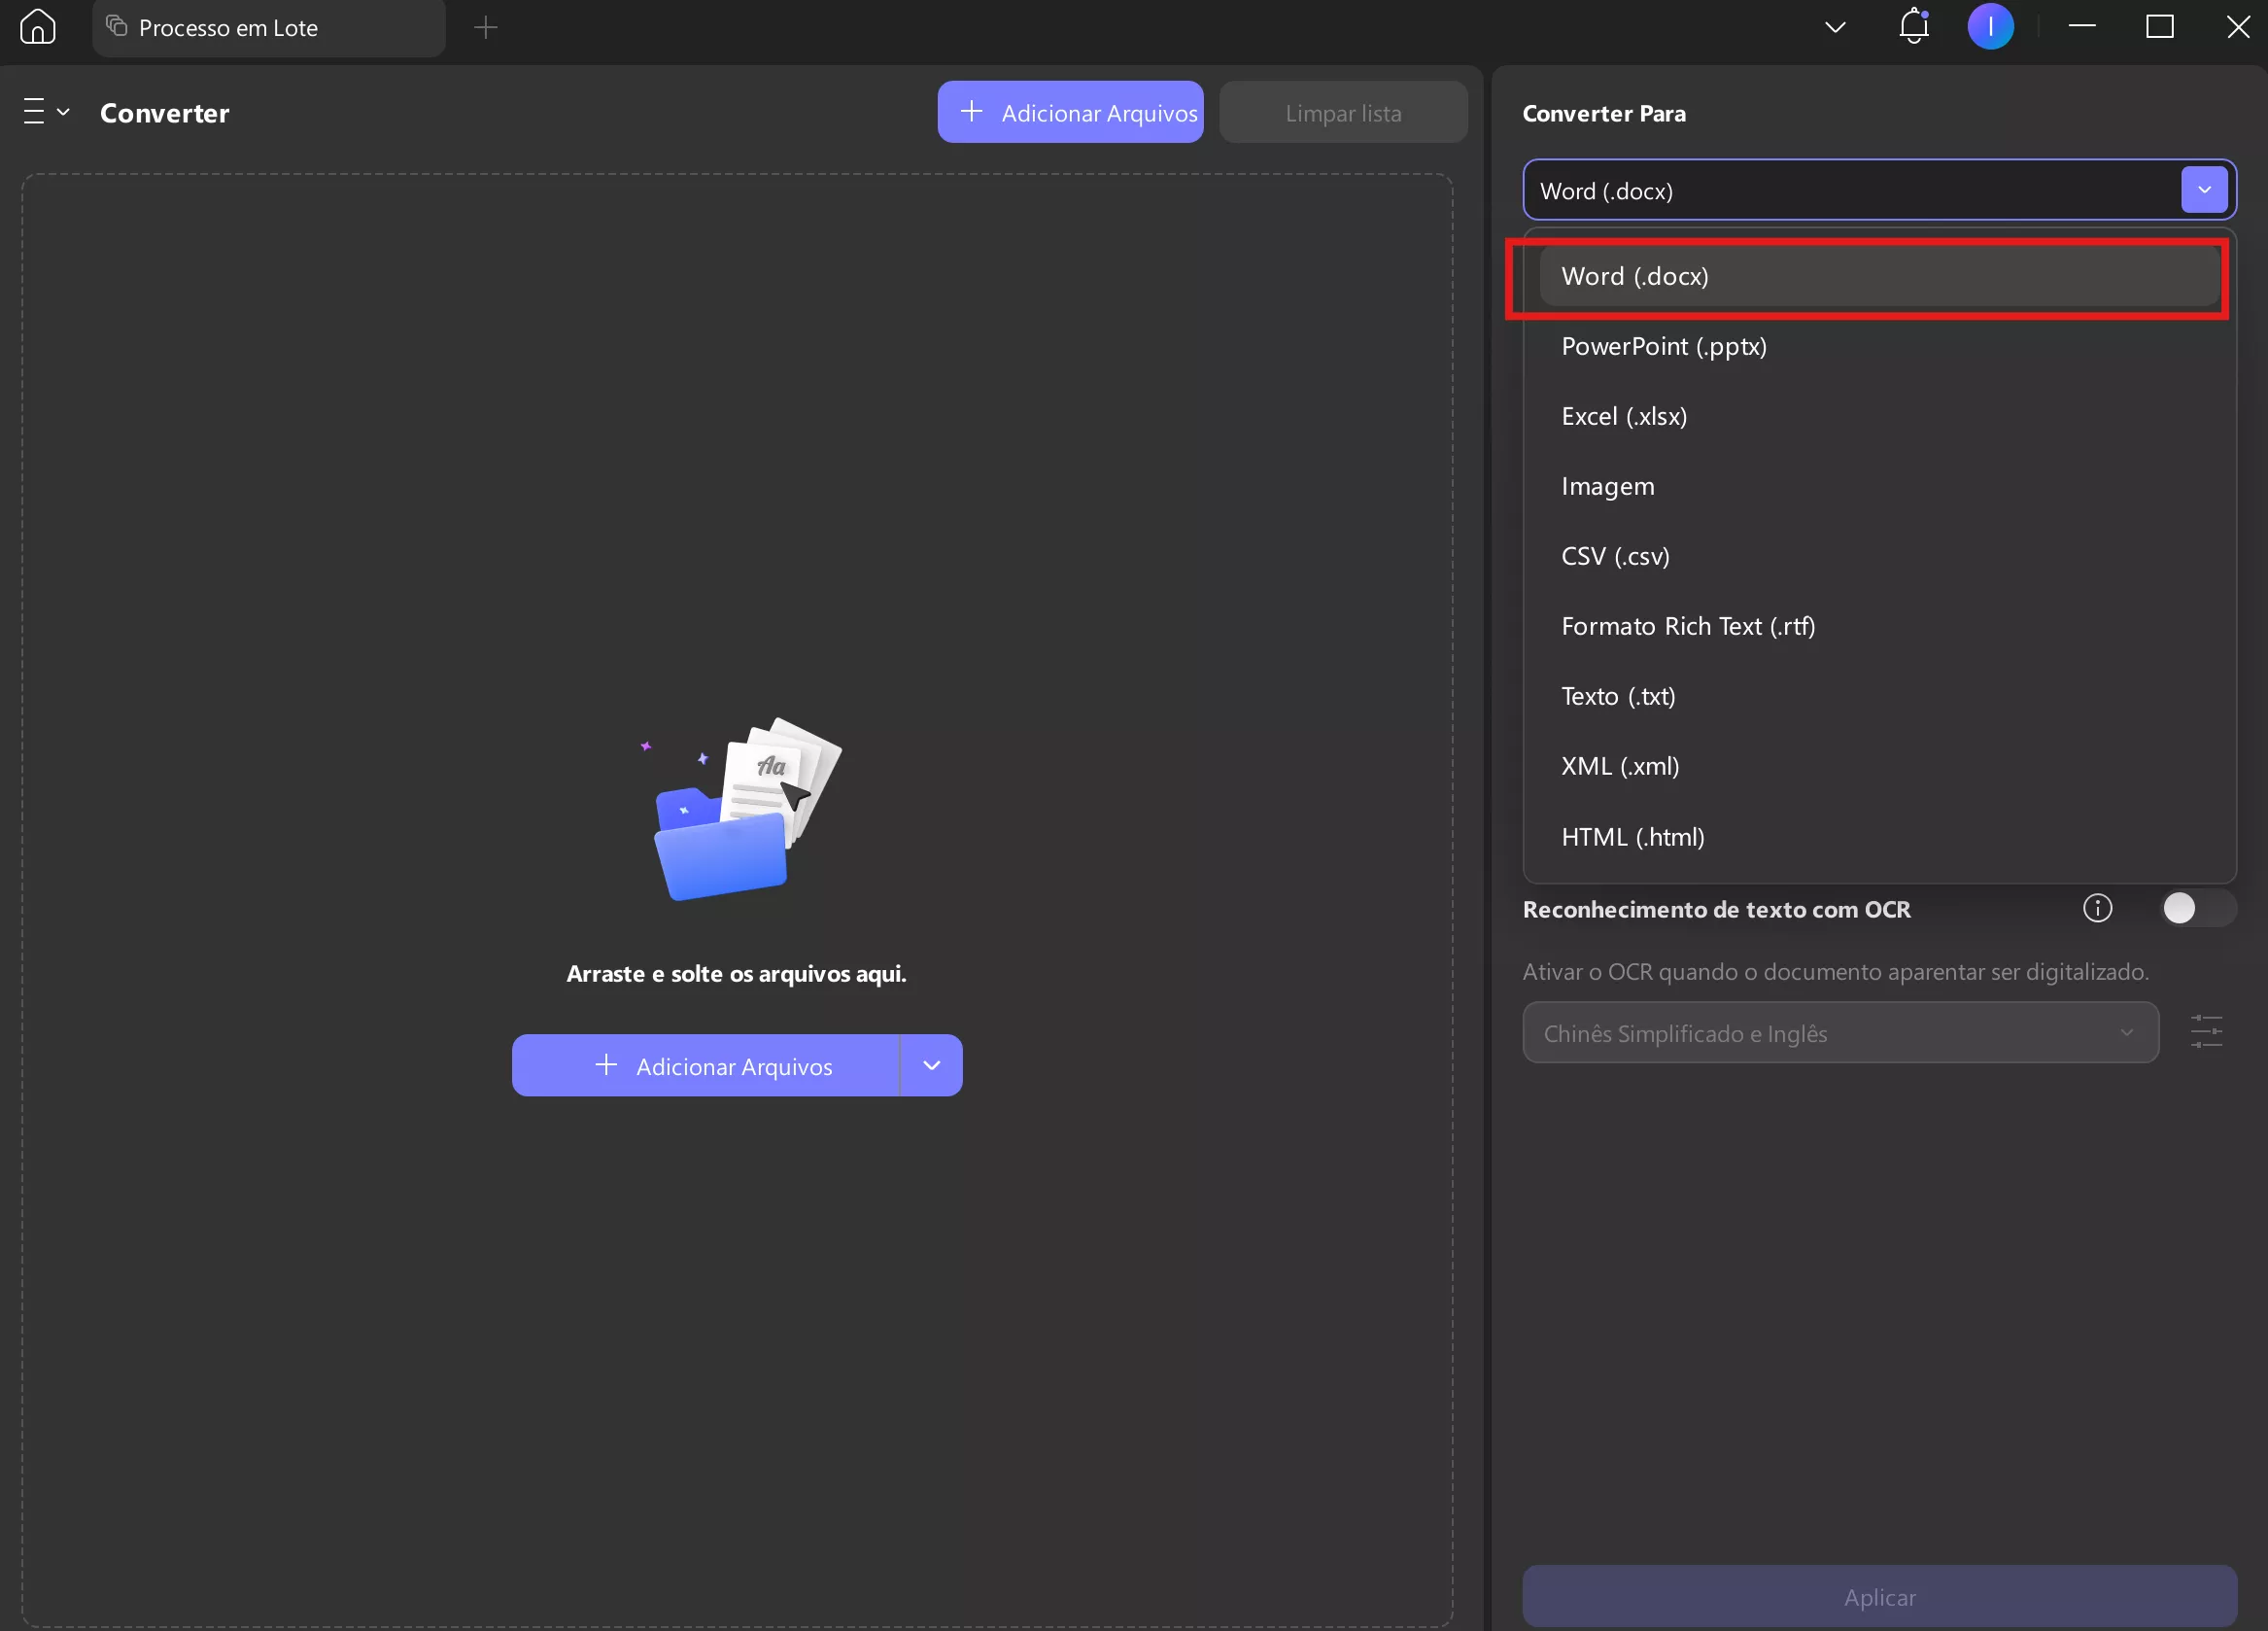Select Texto (.txt) as output format
The height and width of the screenshot is (1631, 2268).
[x=1617, y=696]
